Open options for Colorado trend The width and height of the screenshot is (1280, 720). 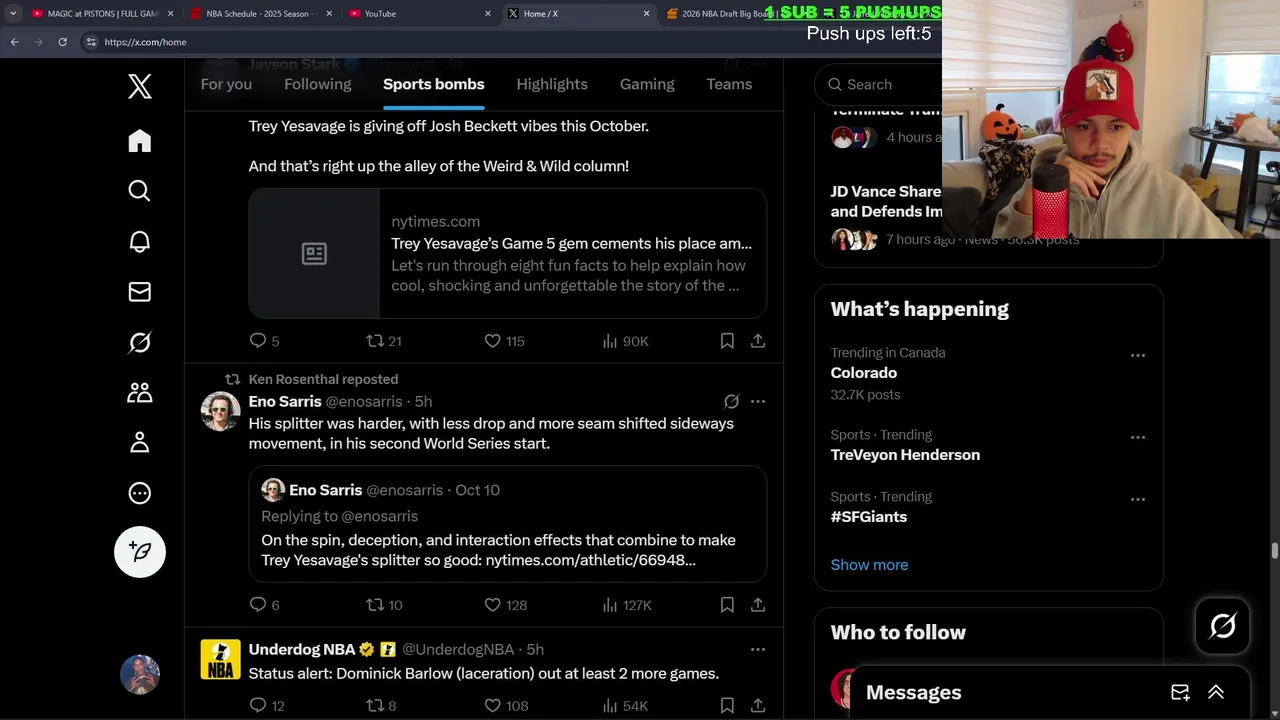(1138, 355)
